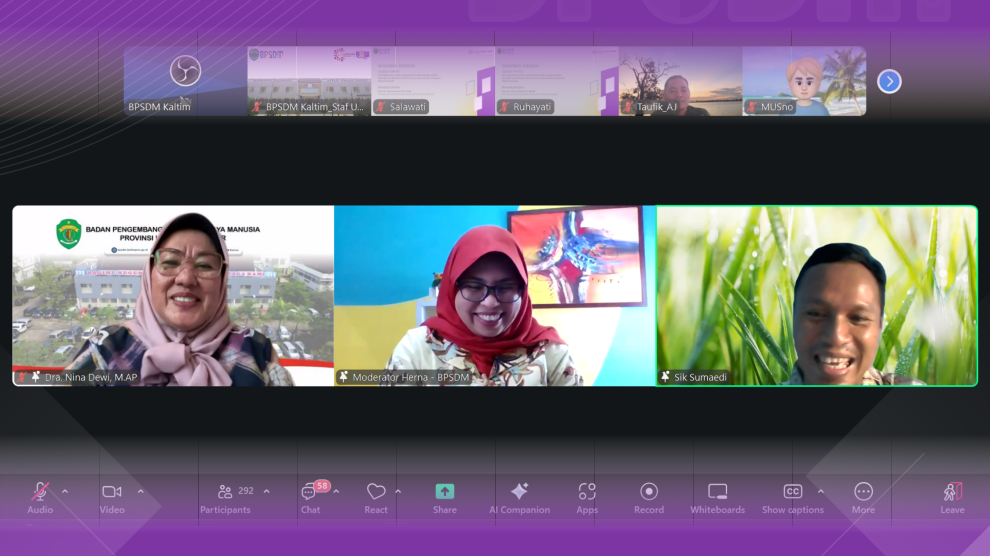Screen dimensions: 990x556
Task: Start recording with the Record button
Action: (649, 495)
